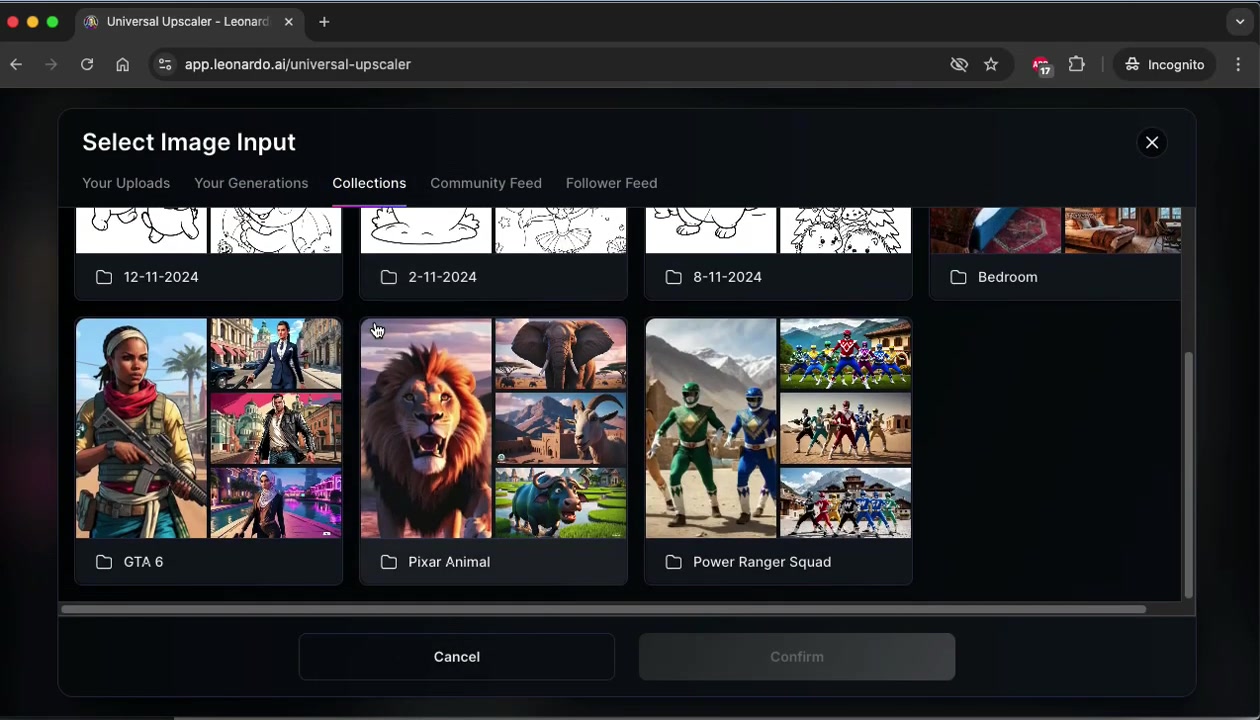Click the folder icon beside Pixar Animal
This screenshot has height=720, width=1260.
point(389,562)
